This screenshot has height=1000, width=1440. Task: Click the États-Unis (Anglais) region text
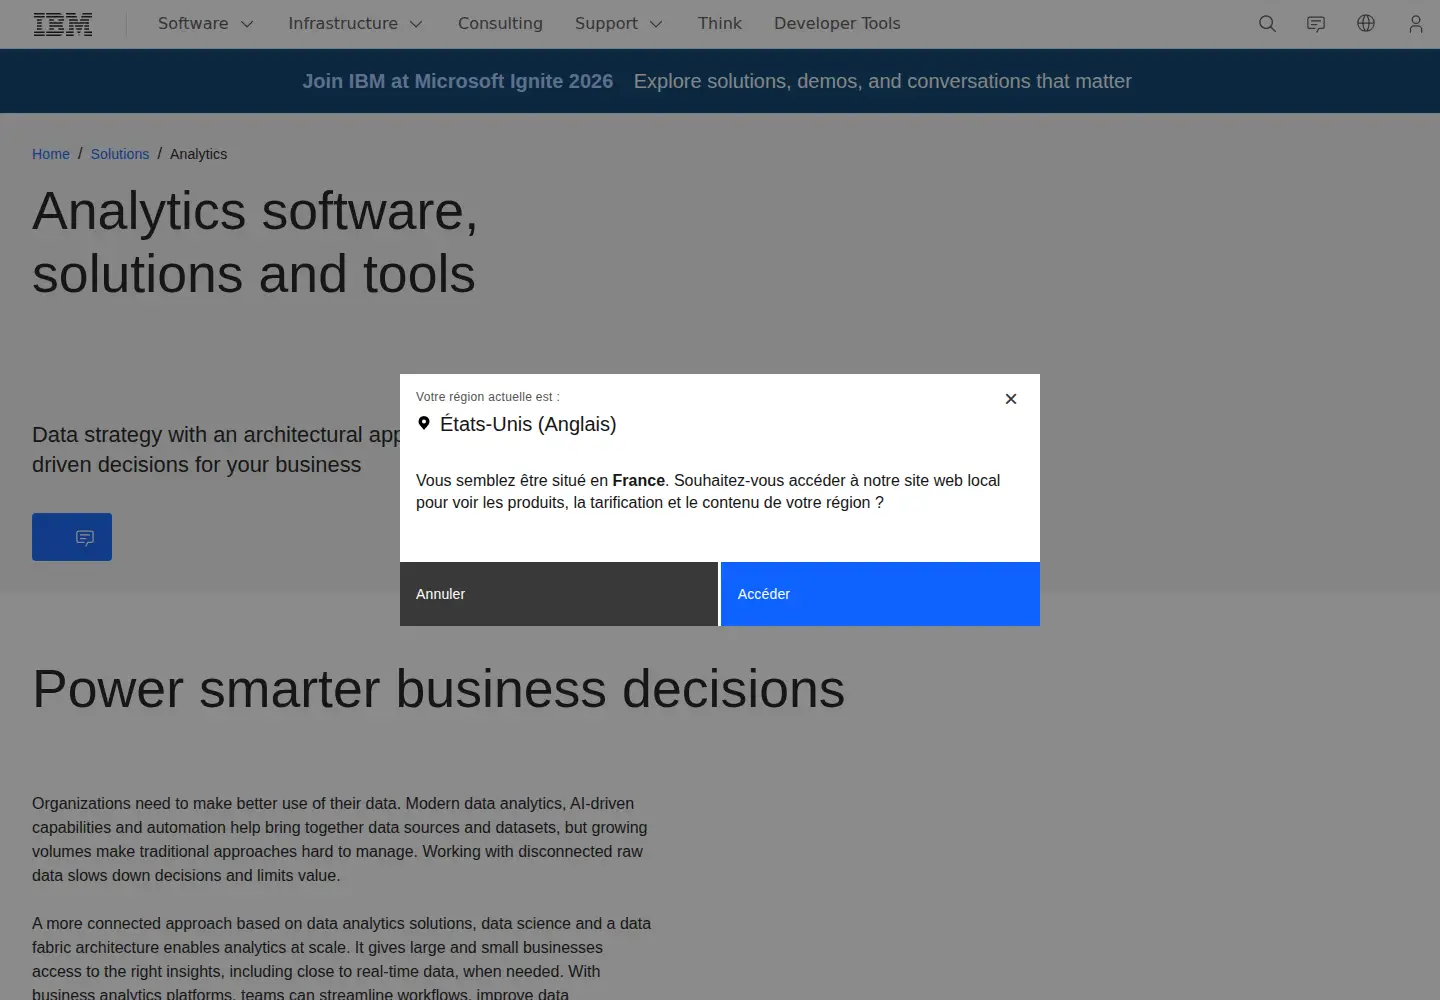point(528,424)
